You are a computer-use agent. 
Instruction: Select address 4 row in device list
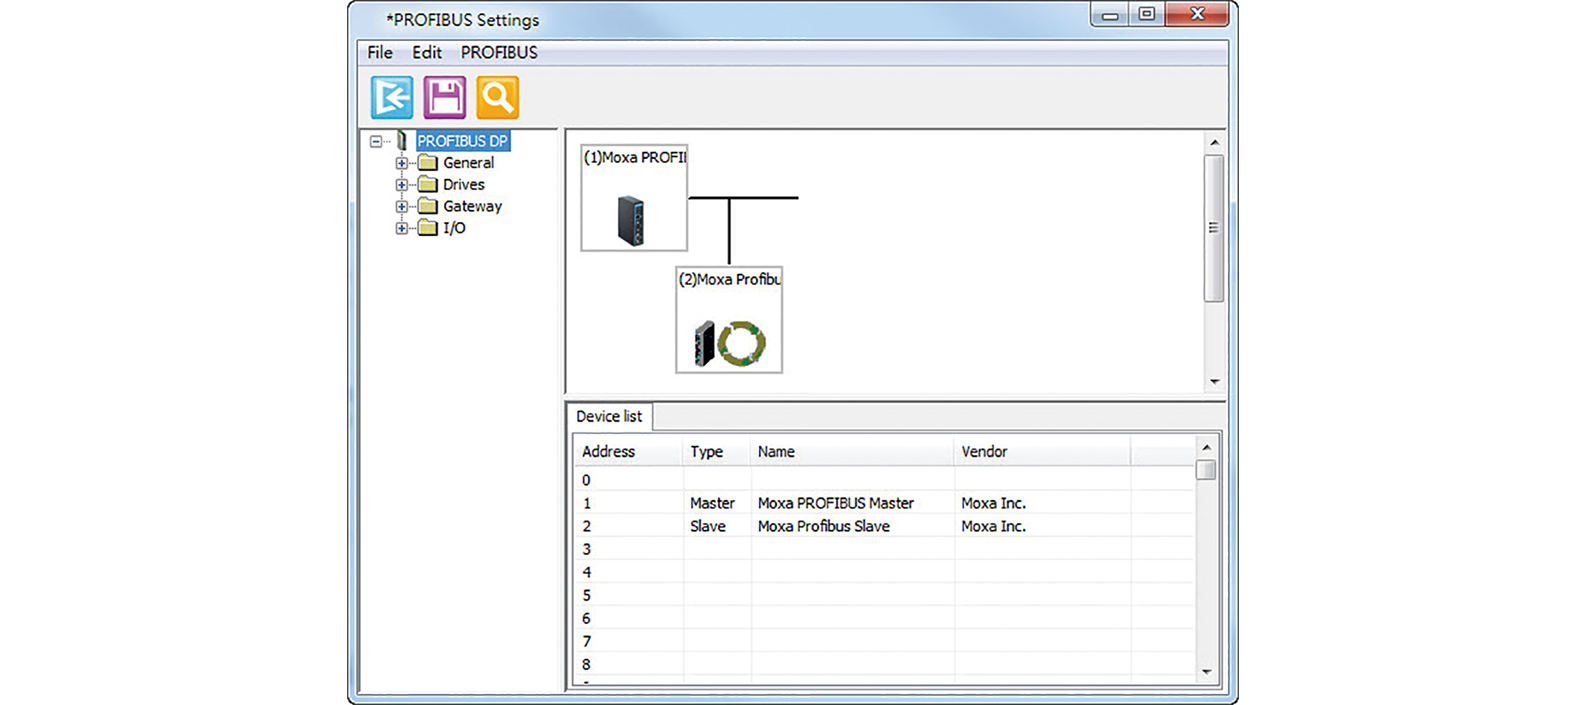pyautogui.click(x=885, y=573)
